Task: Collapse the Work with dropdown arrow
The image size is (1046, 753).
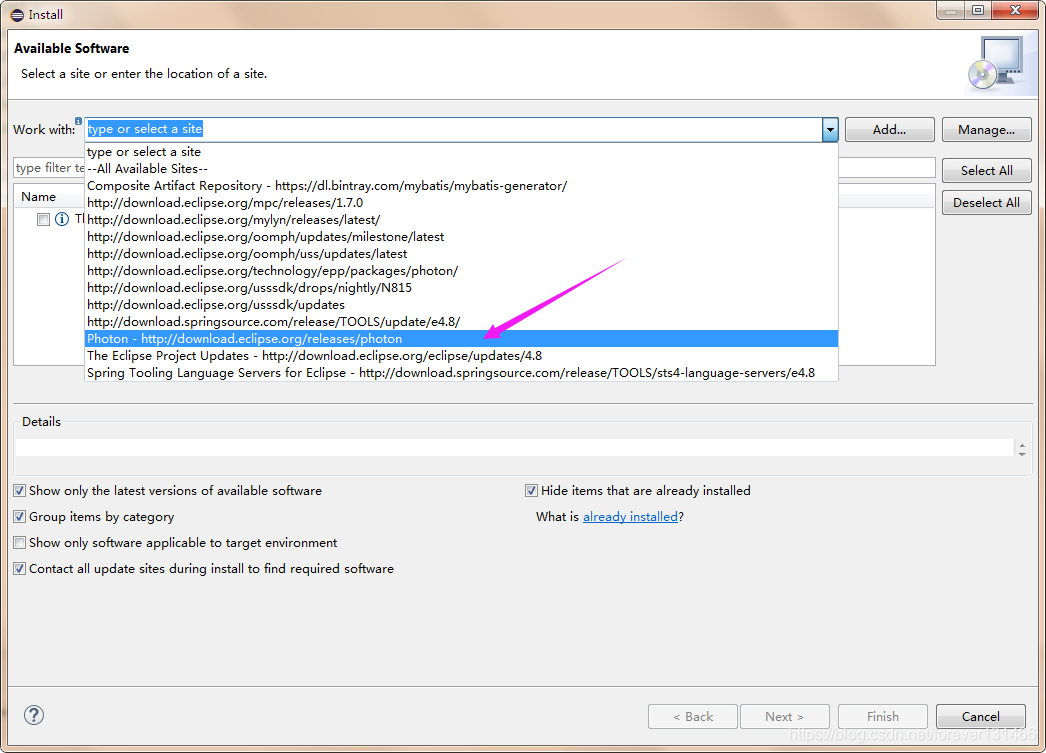Action: 830,130
